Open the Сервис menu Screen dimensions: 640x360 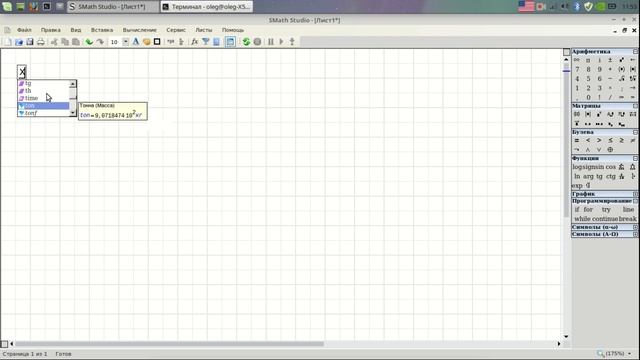176,30
